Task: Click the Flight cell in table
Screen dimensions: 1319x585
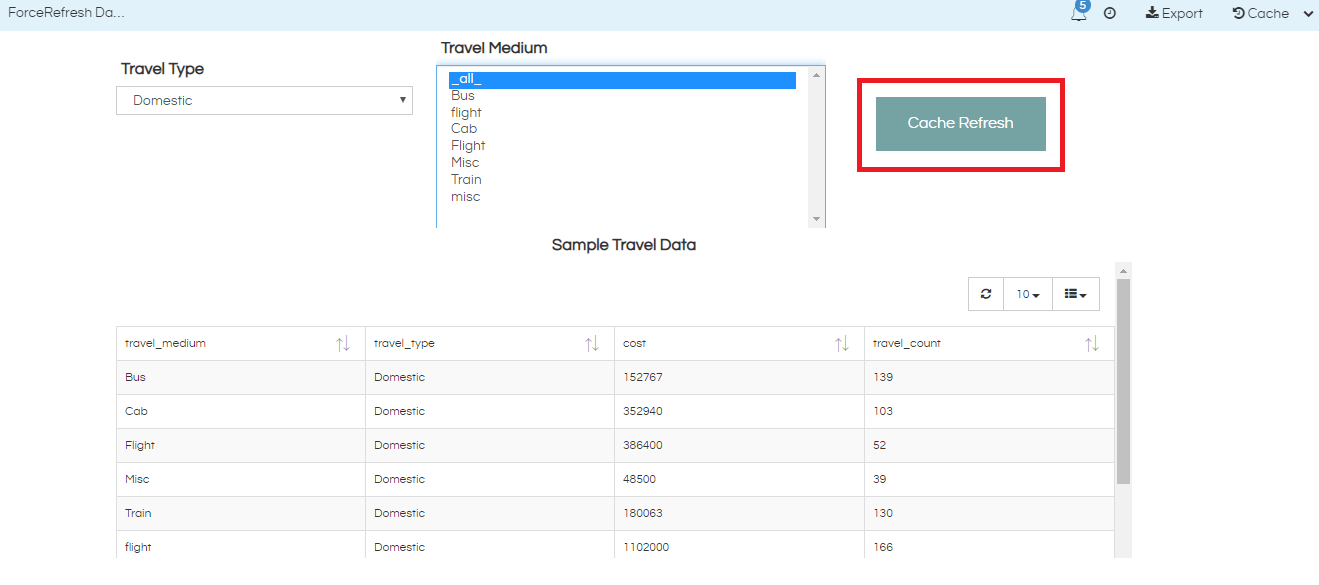Action: click(241, 446)
